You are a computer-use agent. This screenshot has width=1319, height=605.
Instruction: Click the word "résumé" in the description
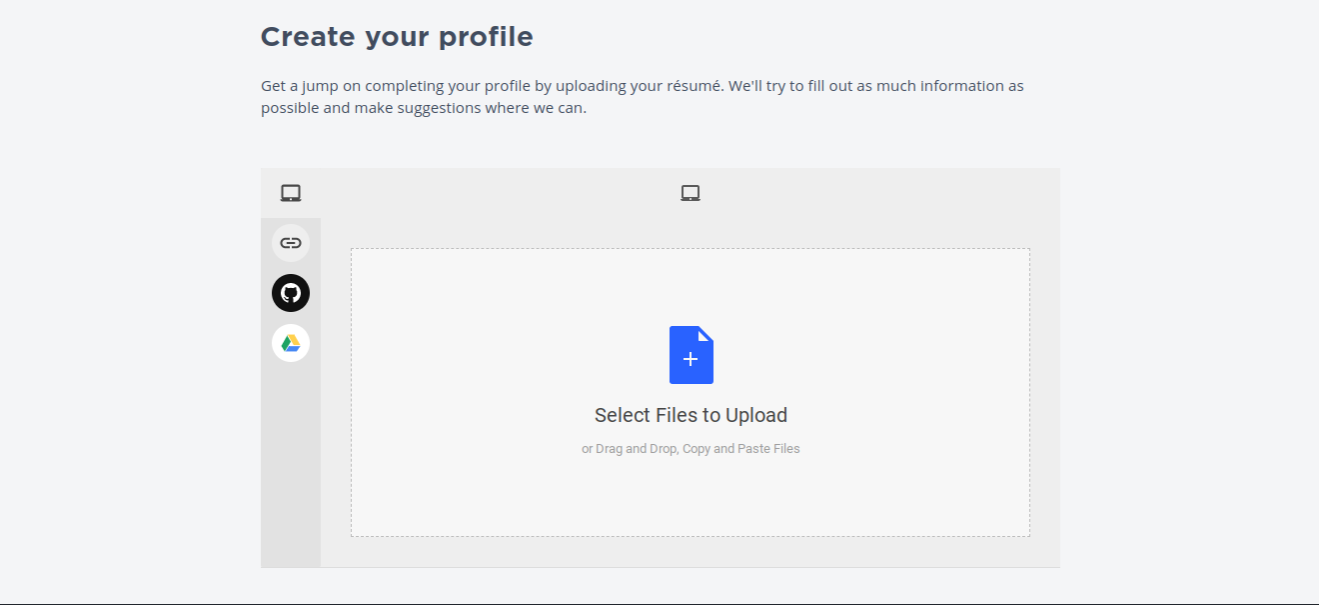coord(693,86)
